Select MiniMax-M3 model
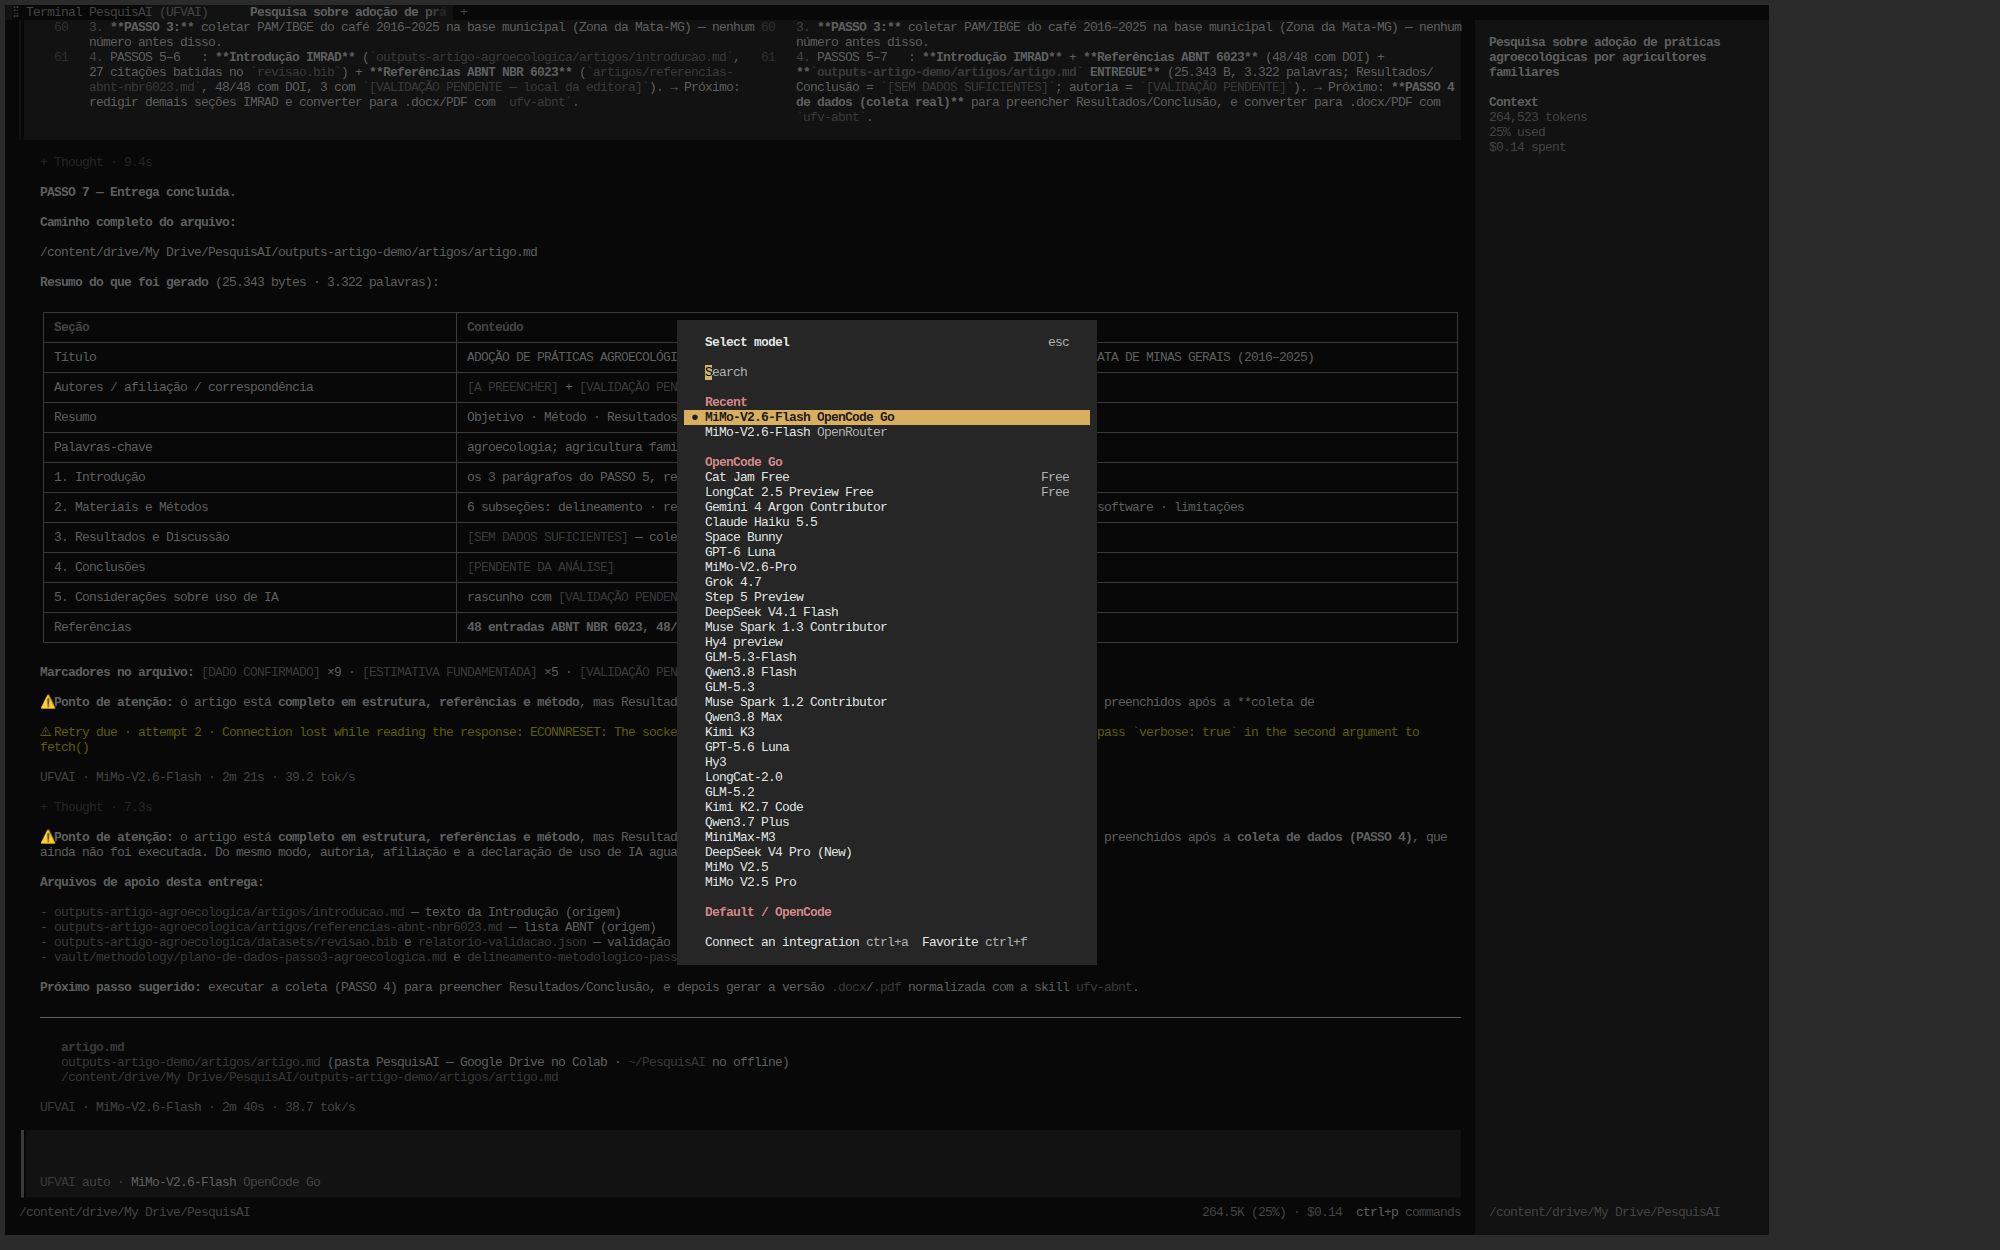This screenshot has height=1250, width=2000. 886,837
